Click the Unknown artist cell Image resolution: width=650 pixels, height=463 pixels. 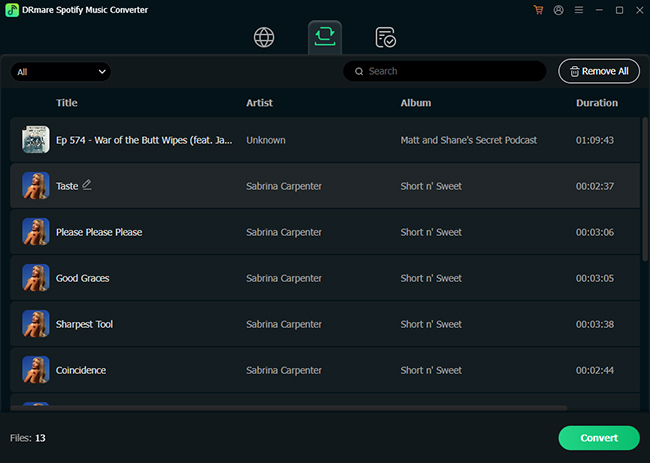pyautogui.click(x=266, y=140)
